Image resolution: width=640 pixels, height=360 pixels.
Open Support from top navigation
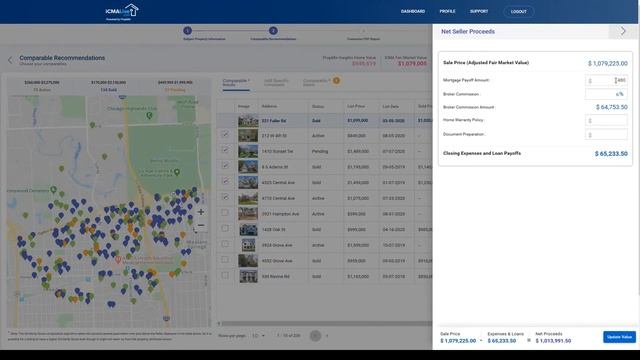[x=479, y=11]
